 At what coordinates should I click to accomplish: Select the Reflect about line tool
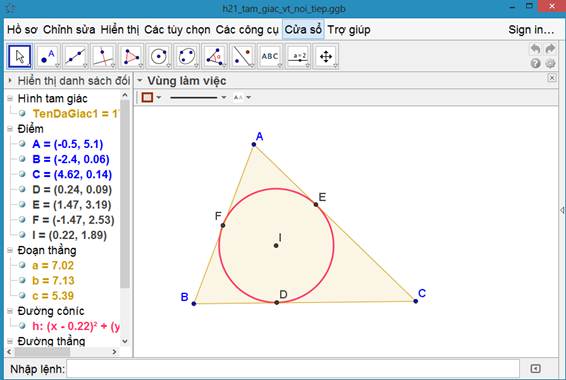242,56
